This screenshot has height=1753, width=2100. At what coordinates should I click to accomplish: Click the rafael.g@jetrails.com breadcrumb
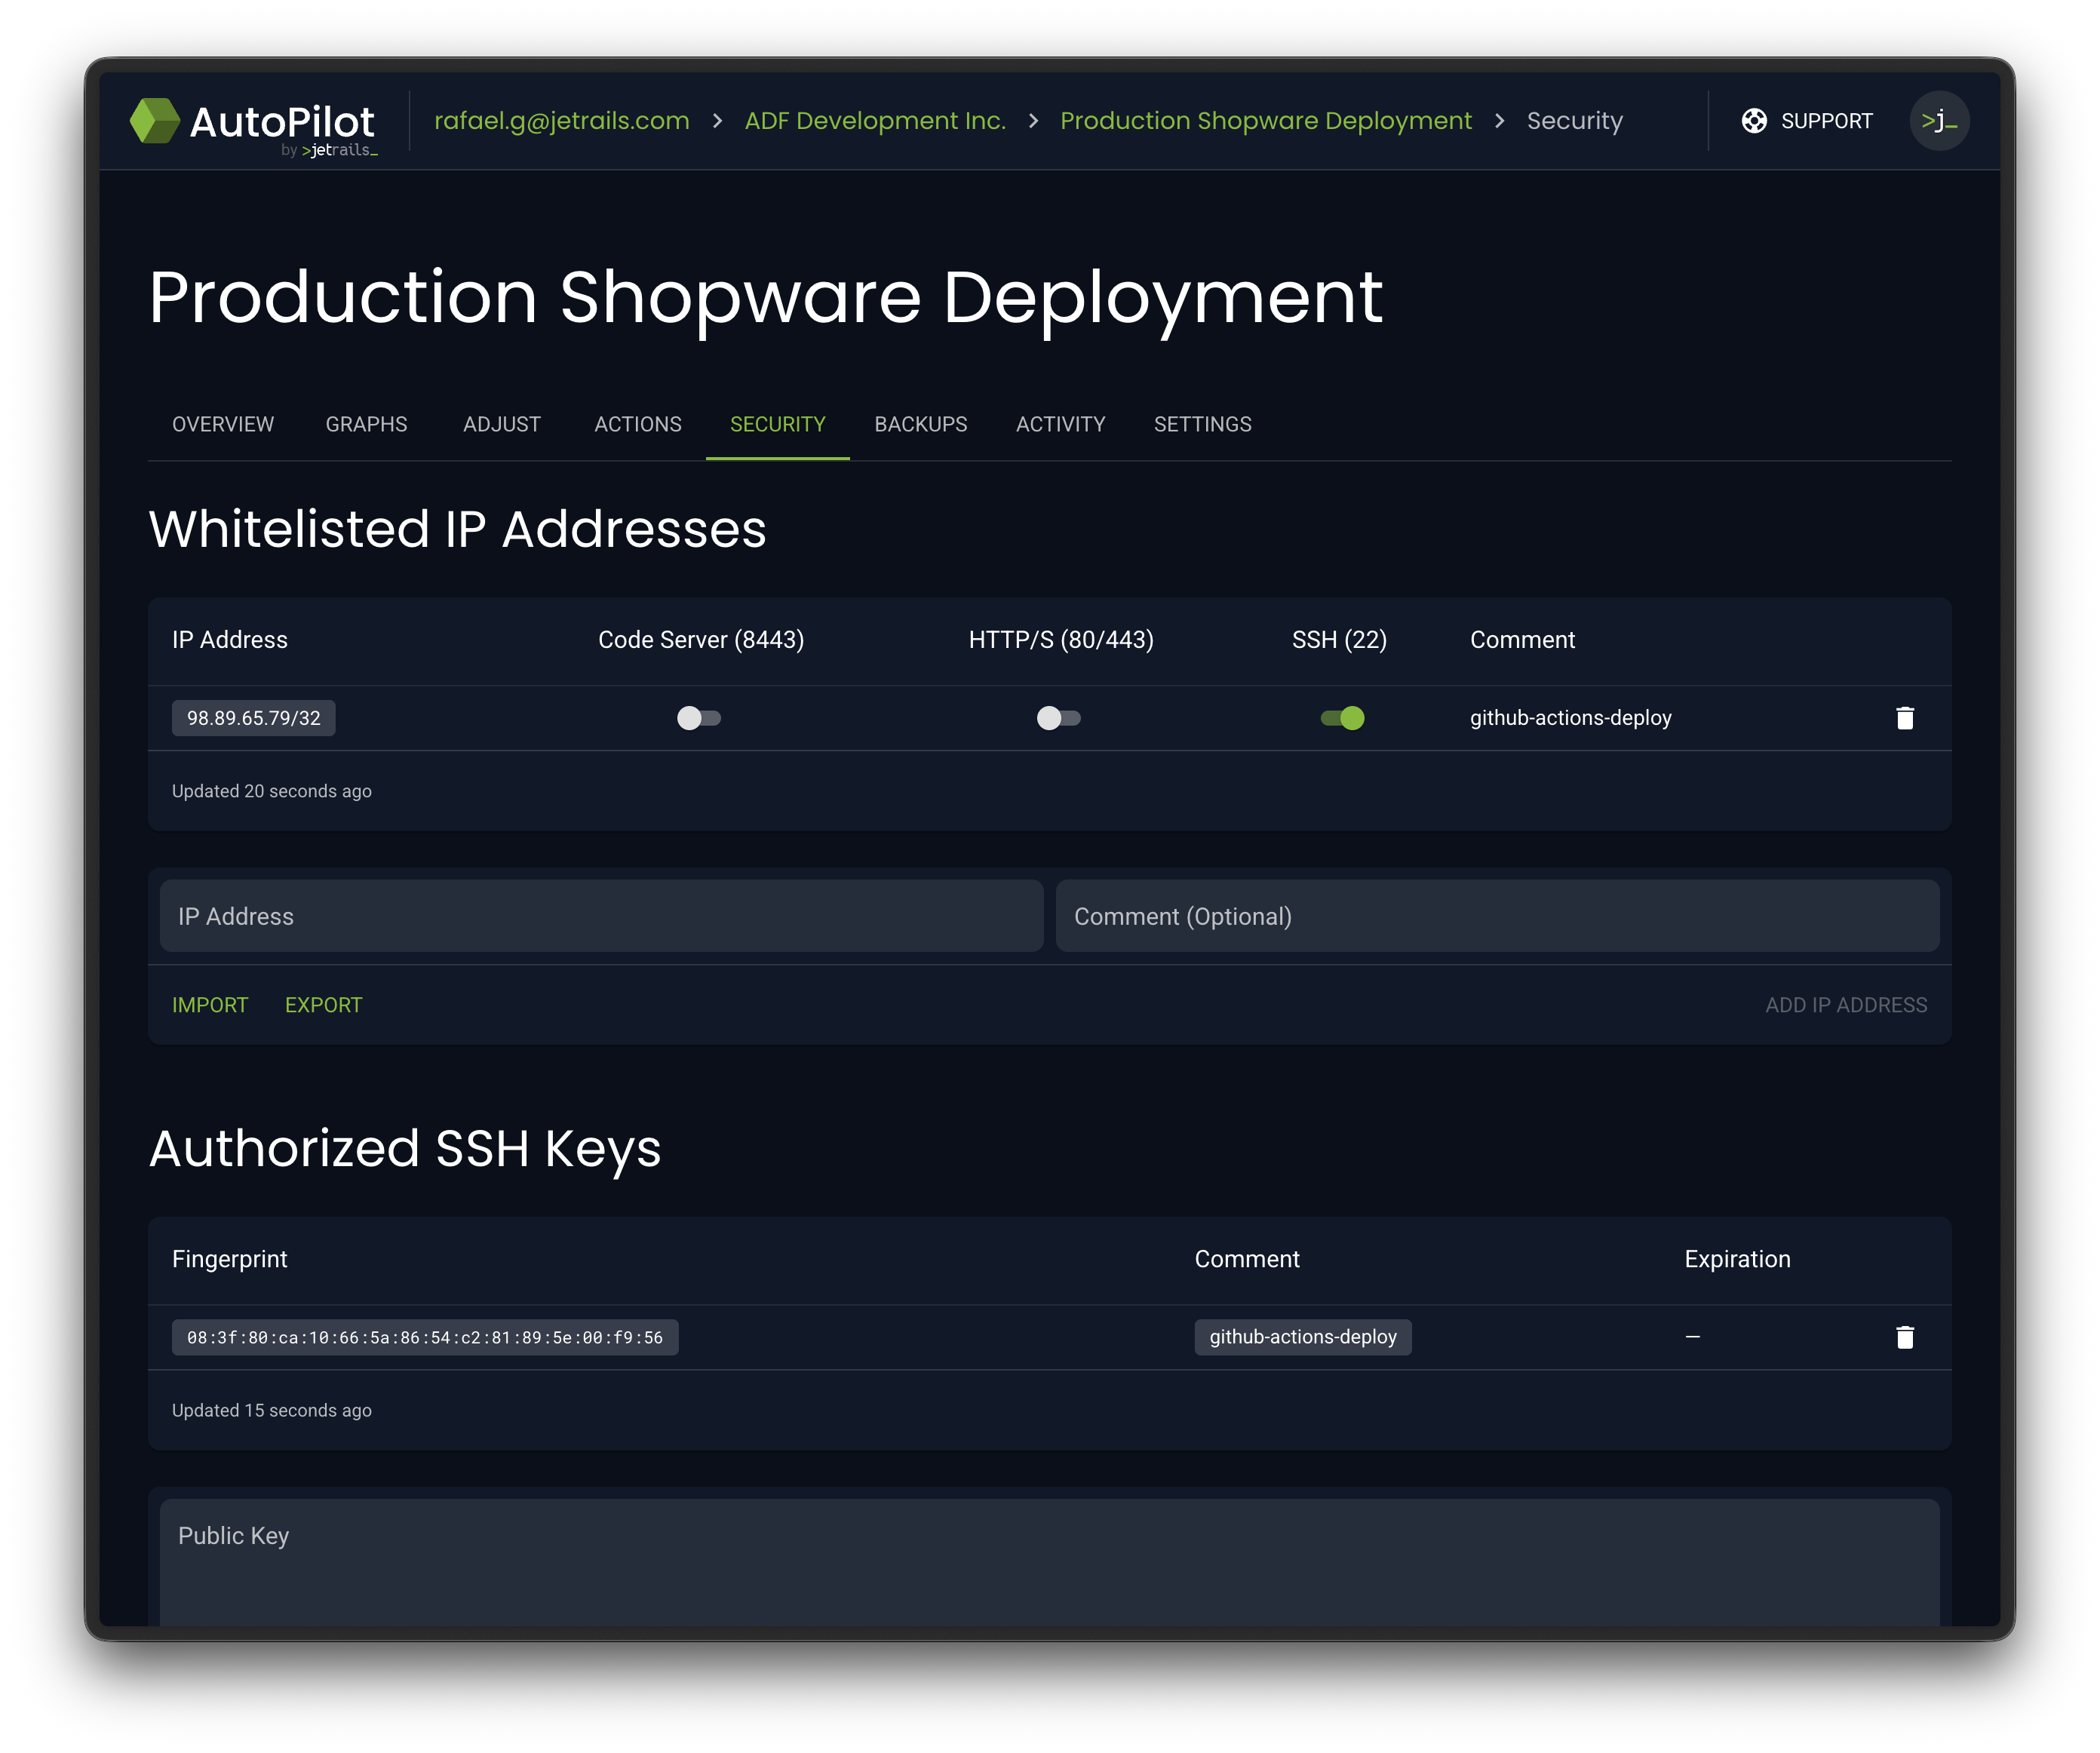coord(561,121)
